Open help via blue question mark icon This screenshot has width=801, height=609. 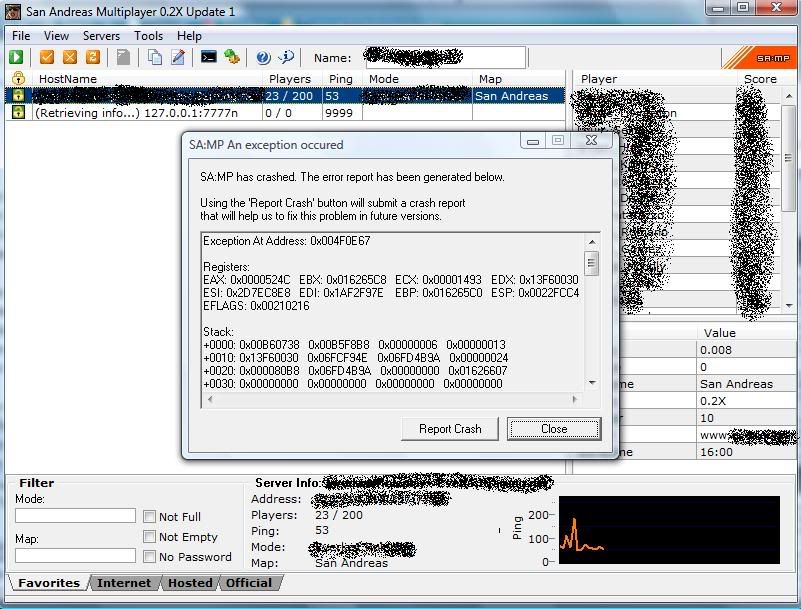tap(263, 58)
